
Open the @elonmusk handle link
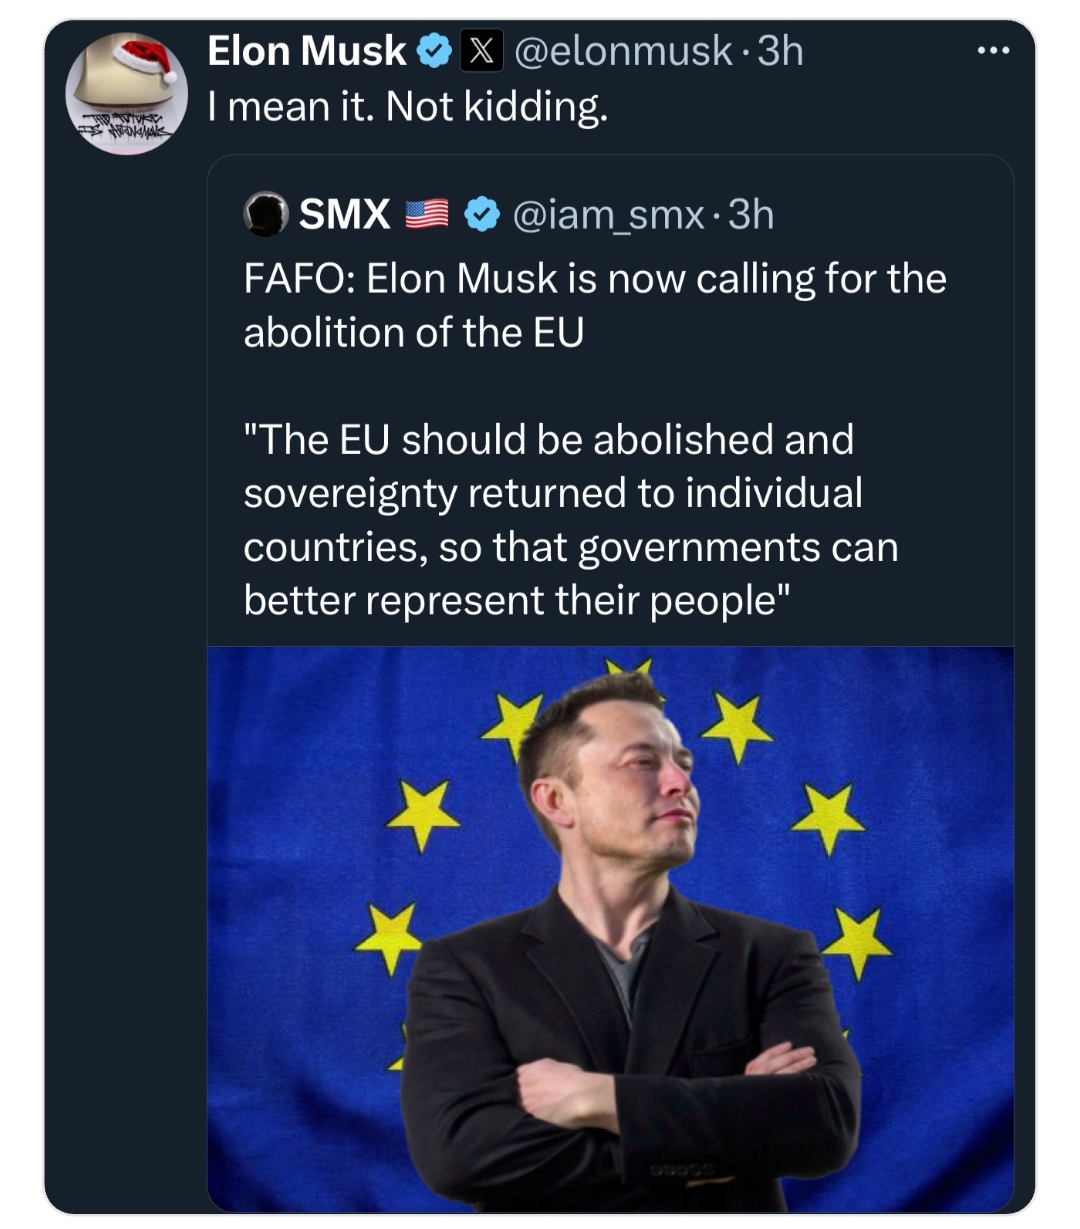coord(622,51)
